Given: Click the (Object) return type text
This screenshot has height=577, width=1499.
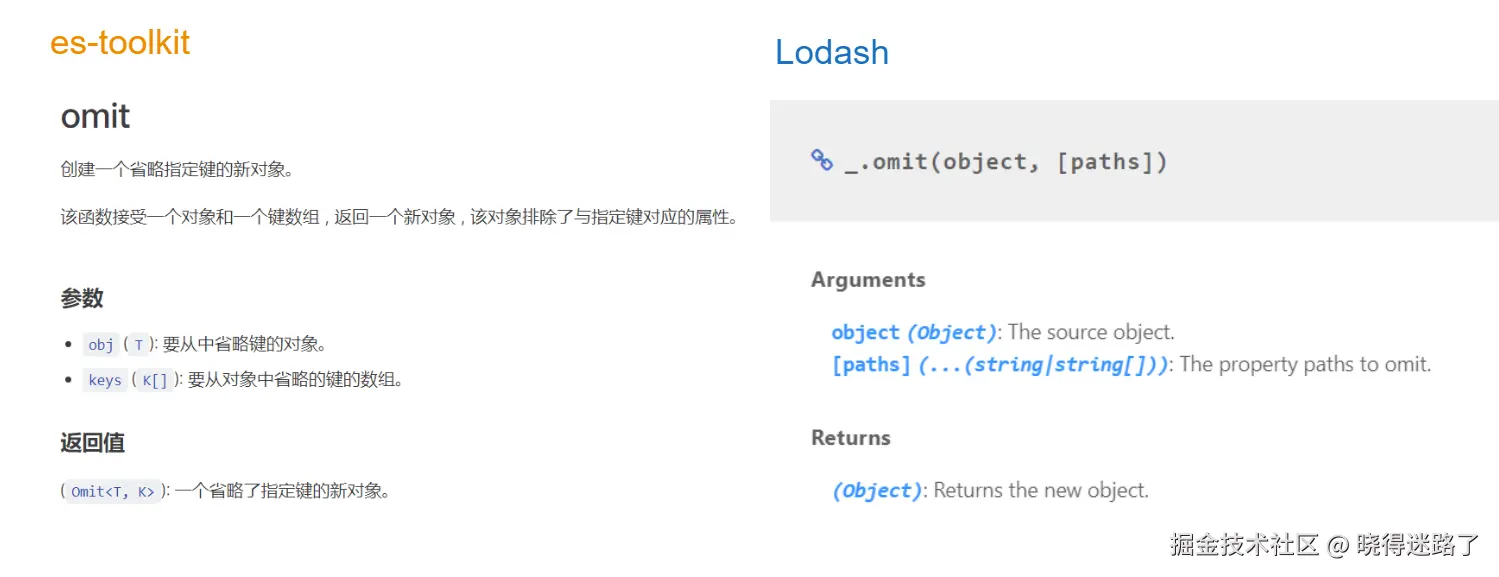Looking at the screenshot, I should click(876, 490).
